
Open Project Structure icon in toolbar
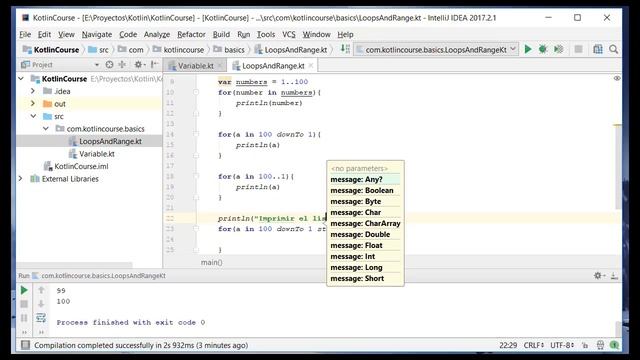pyautogui.click(x=598, y=49)
